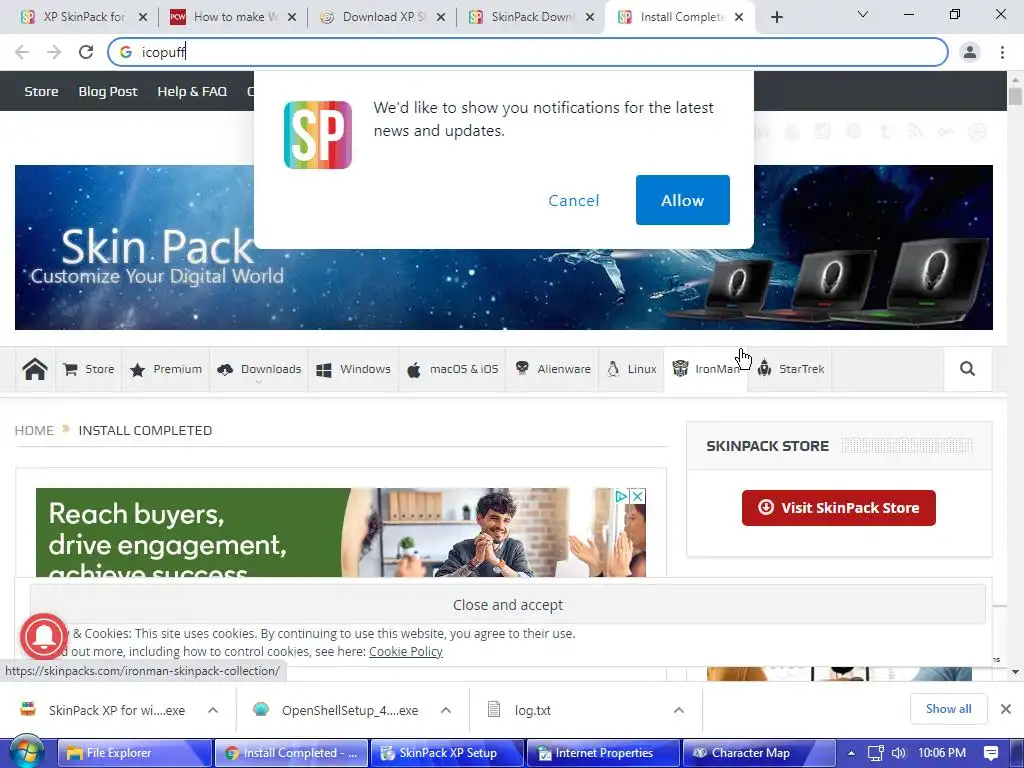
Task: Open macOS & iOS navigation item
Action: click(452, 369)
